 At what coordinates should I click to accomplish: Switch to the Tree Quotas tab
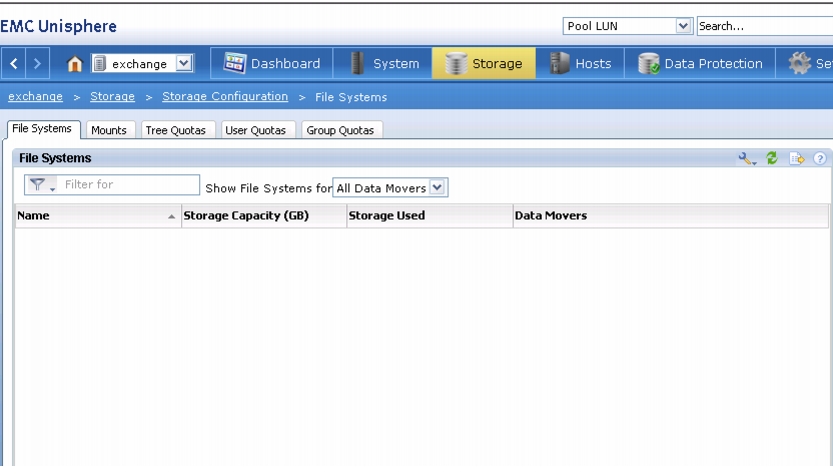click(176, 130)
